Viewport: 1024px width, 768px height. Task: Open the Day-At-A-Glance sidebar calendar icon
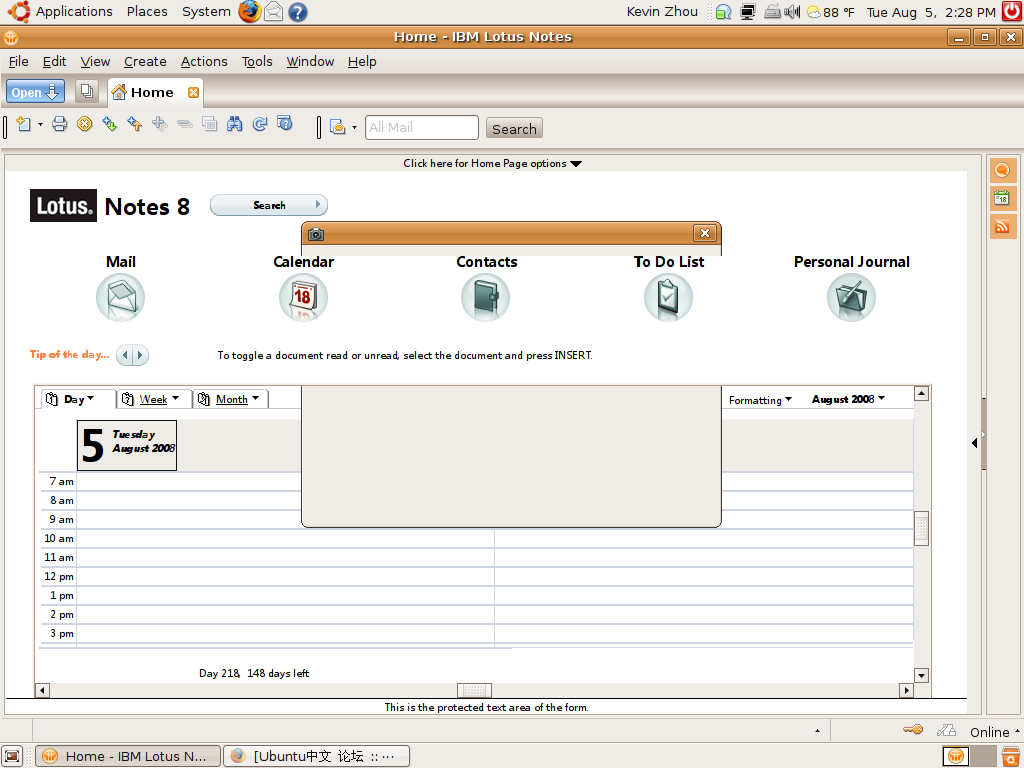pos(1002,198)
